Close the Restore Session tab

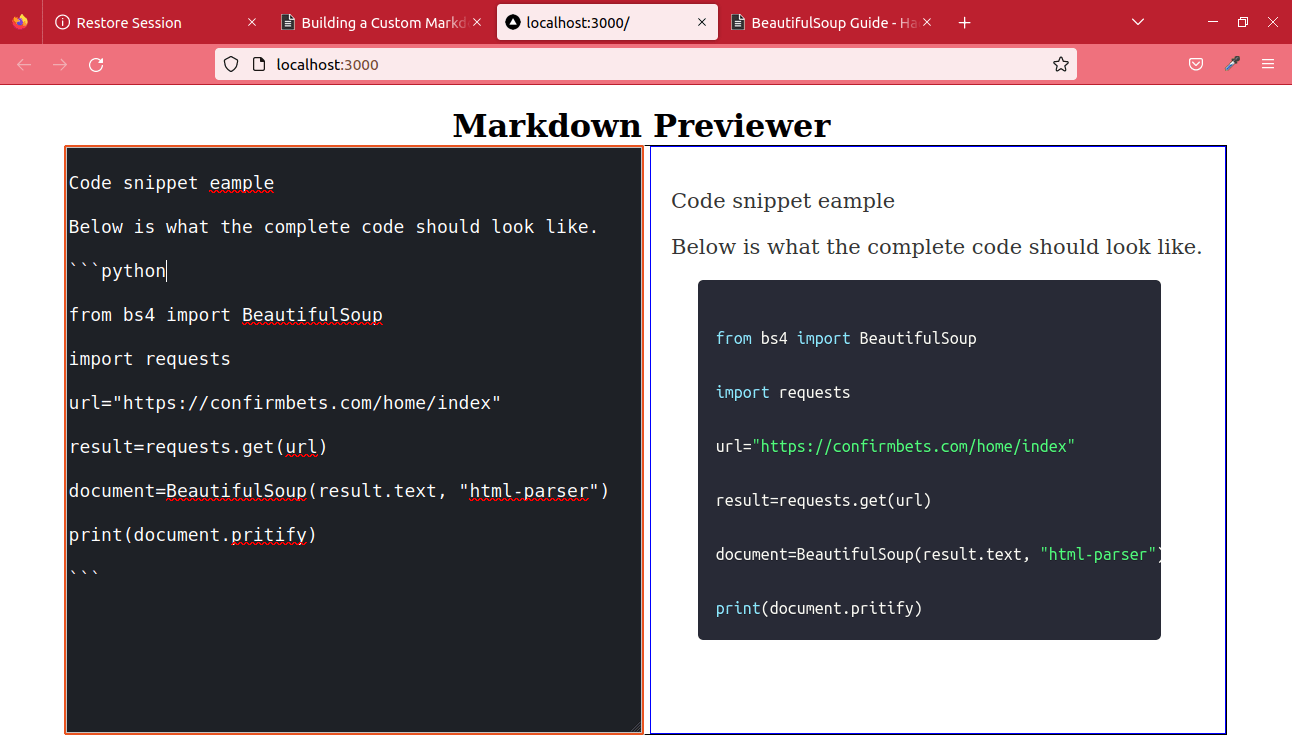pos(251,21)
